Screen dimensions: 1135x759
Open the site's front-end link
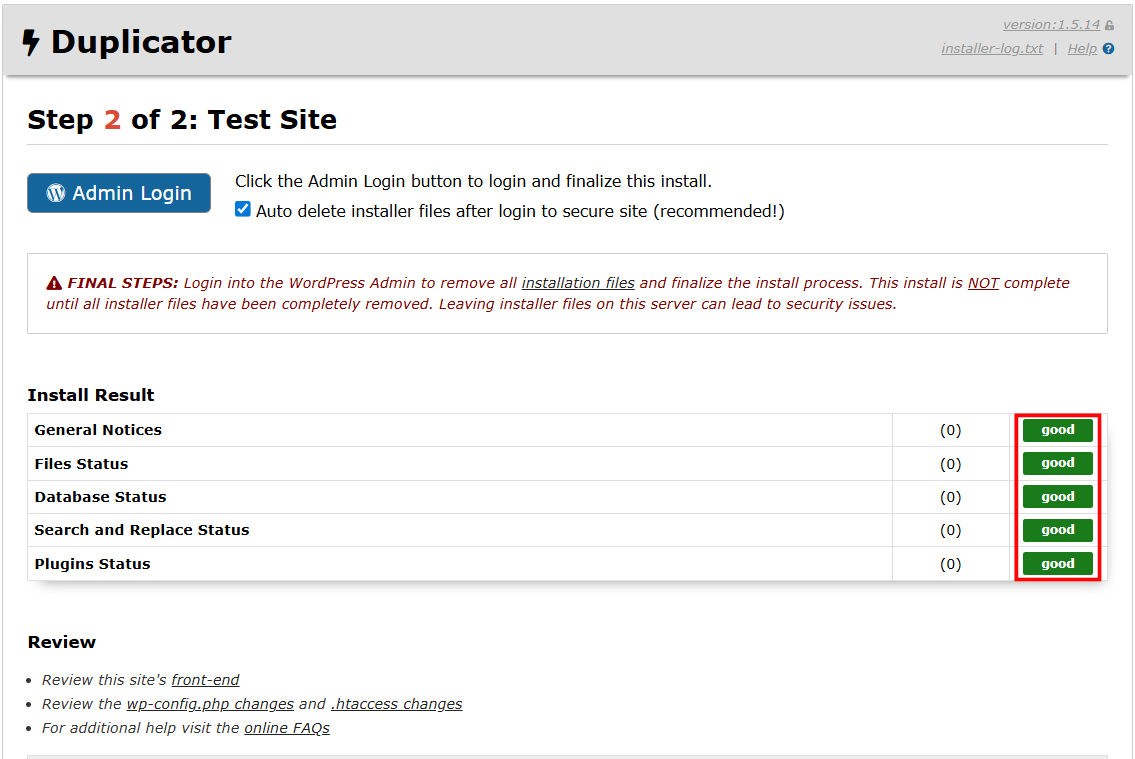point(205,680)
